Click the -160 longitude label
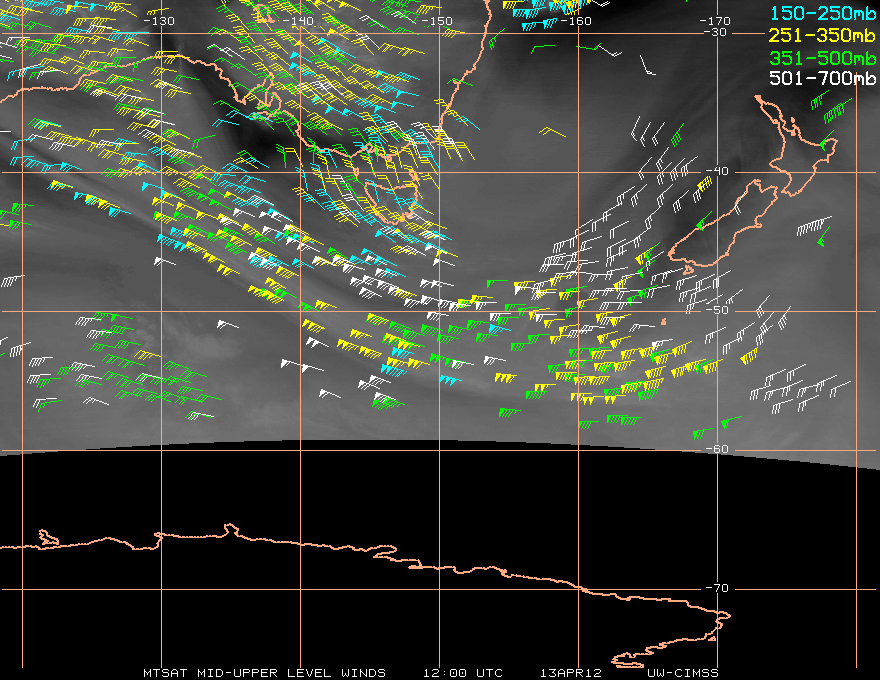The height and width of the screenshot is (680, 880). click(x=576, y=21)
